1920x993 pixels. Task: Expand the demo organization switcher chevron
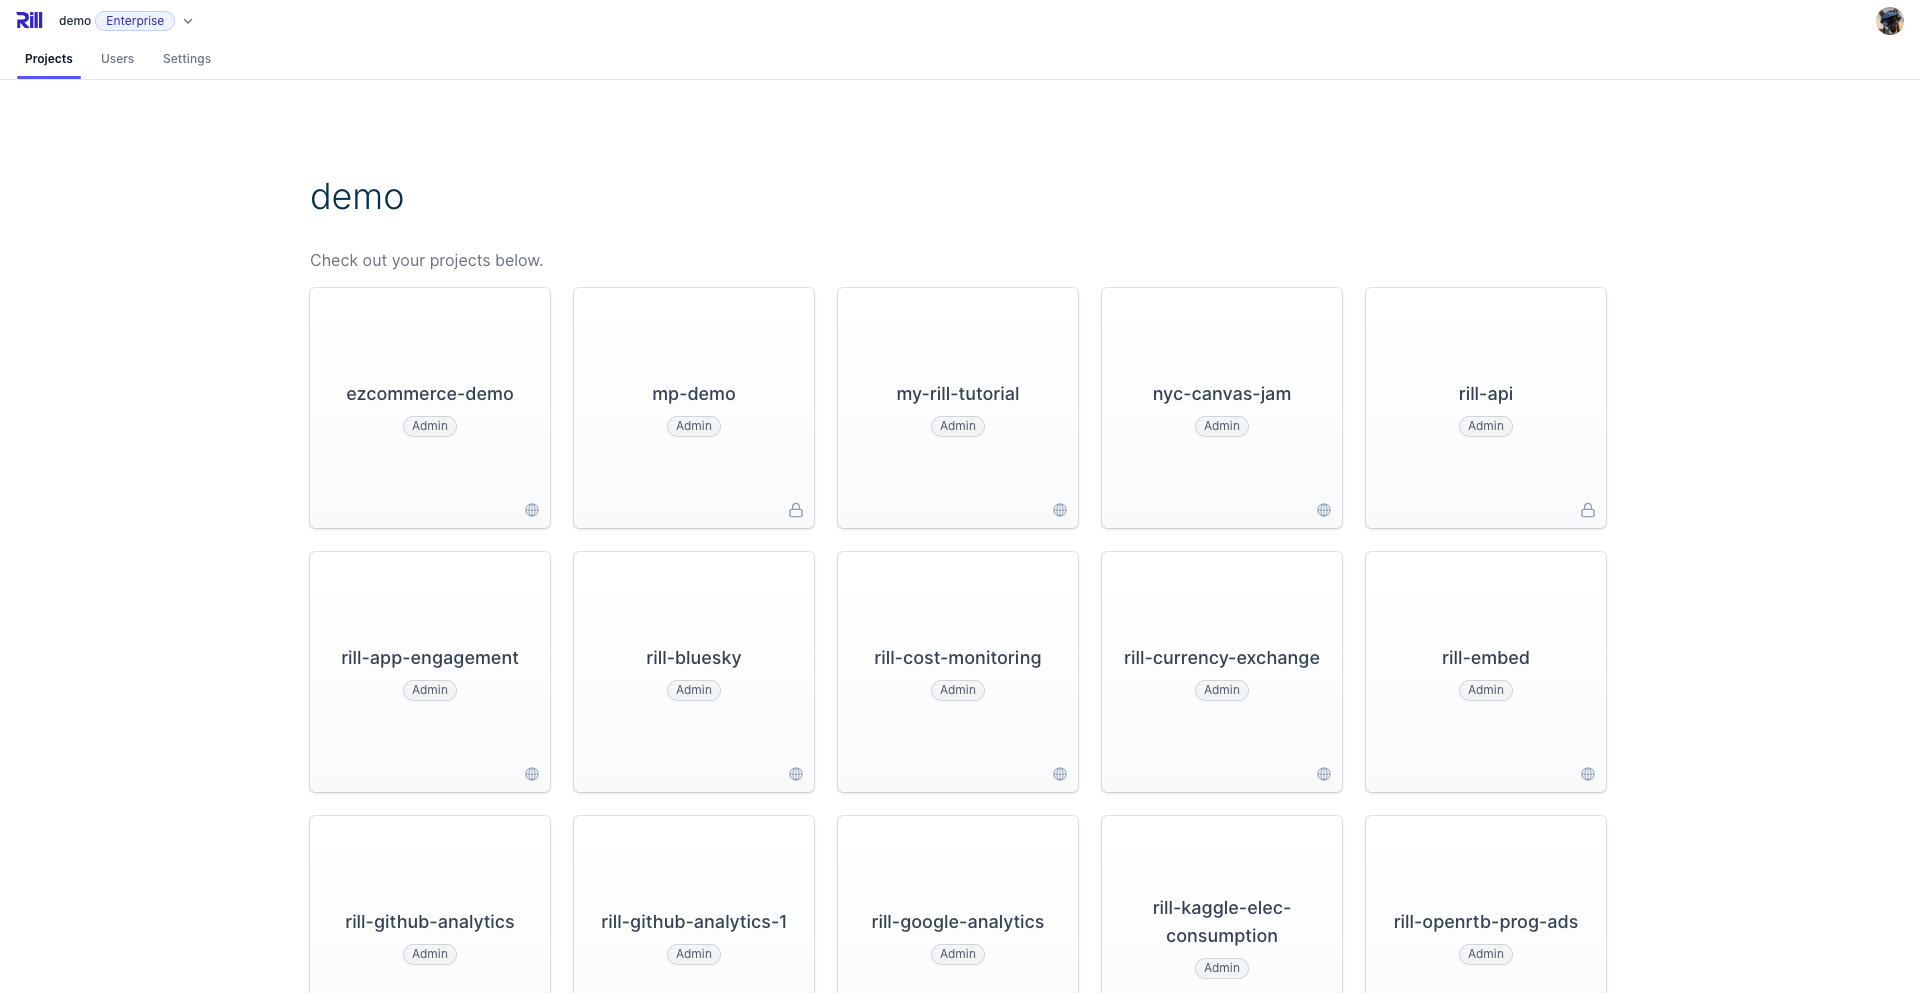(x=188, y=21)
